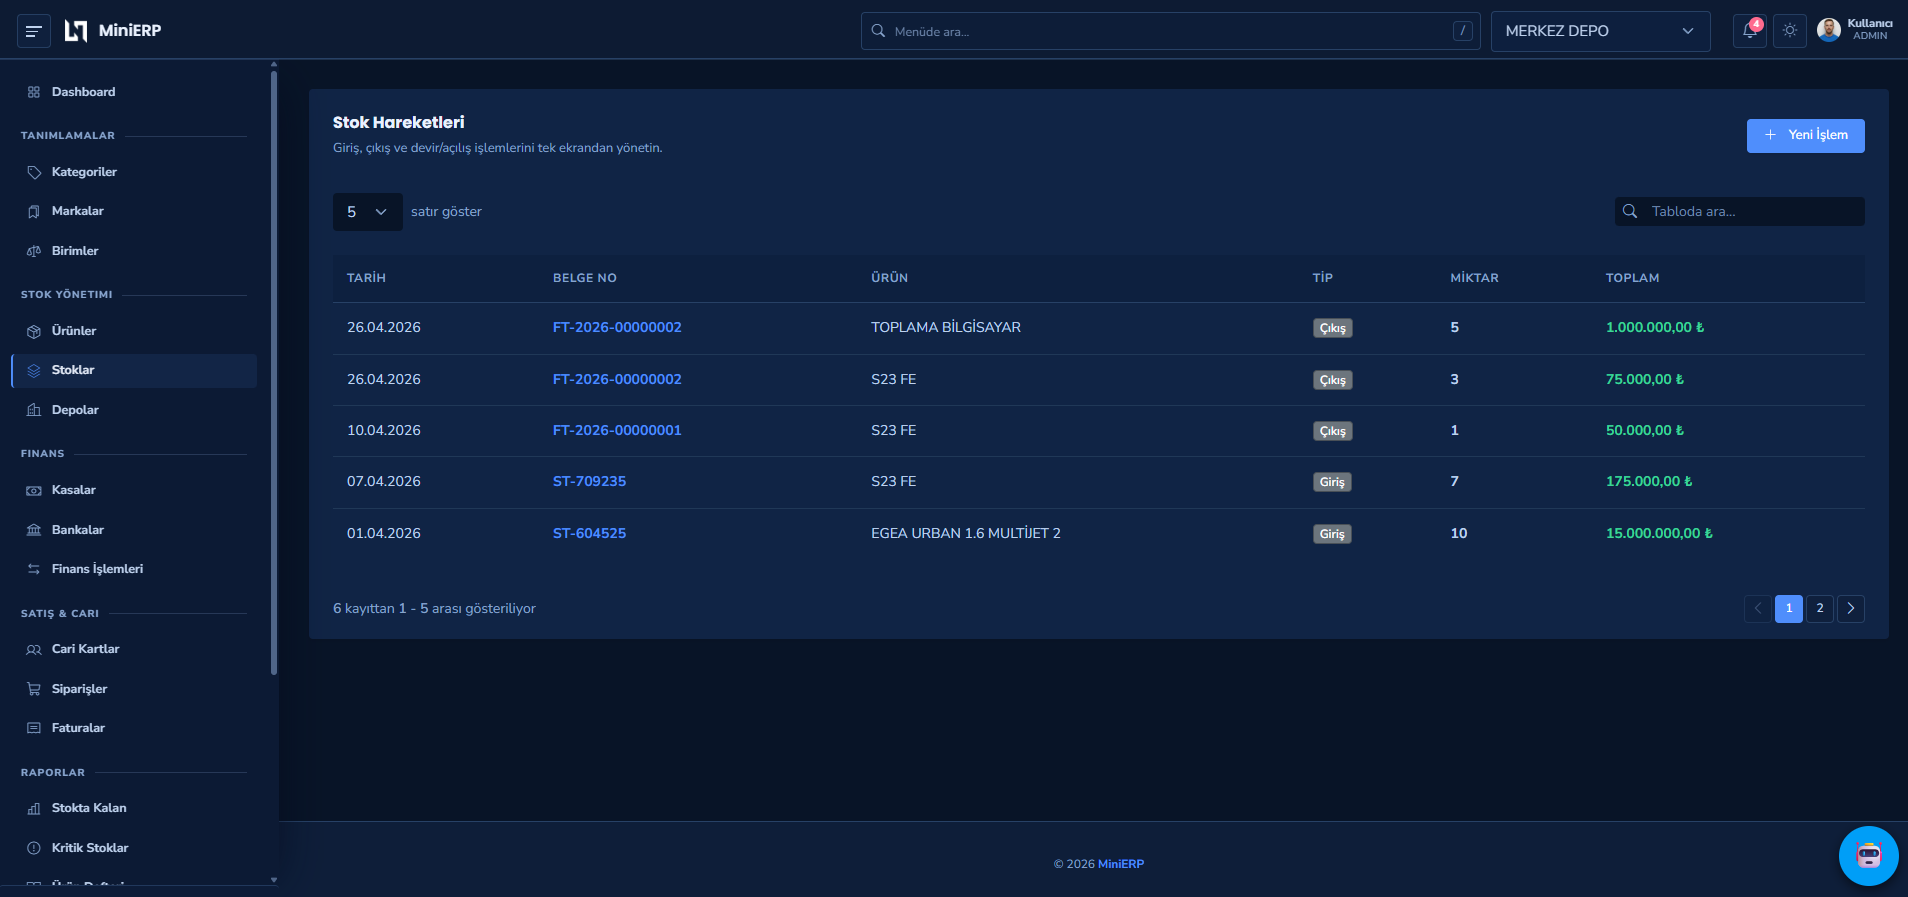Toggle light theme with the sun icon
The height and width of the screenshot is (897, 1908).
[1790, 31]
